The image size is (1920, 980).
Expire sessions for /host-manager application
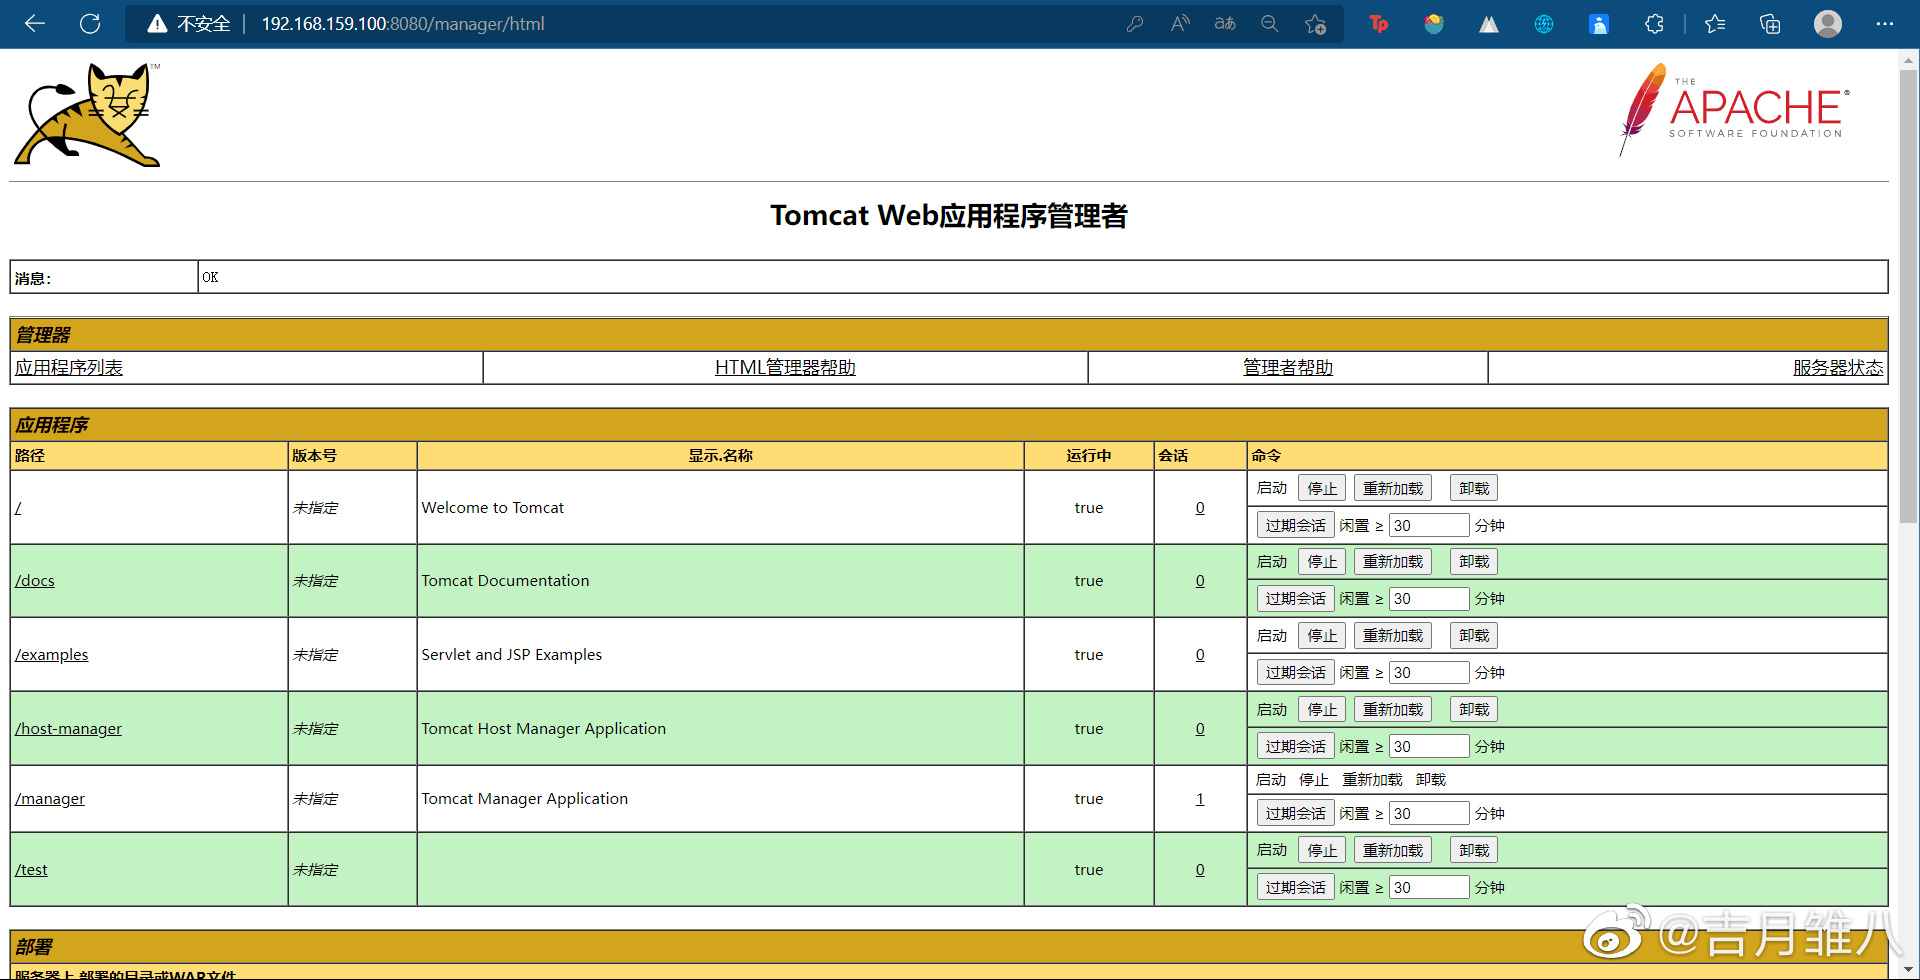1296,746
